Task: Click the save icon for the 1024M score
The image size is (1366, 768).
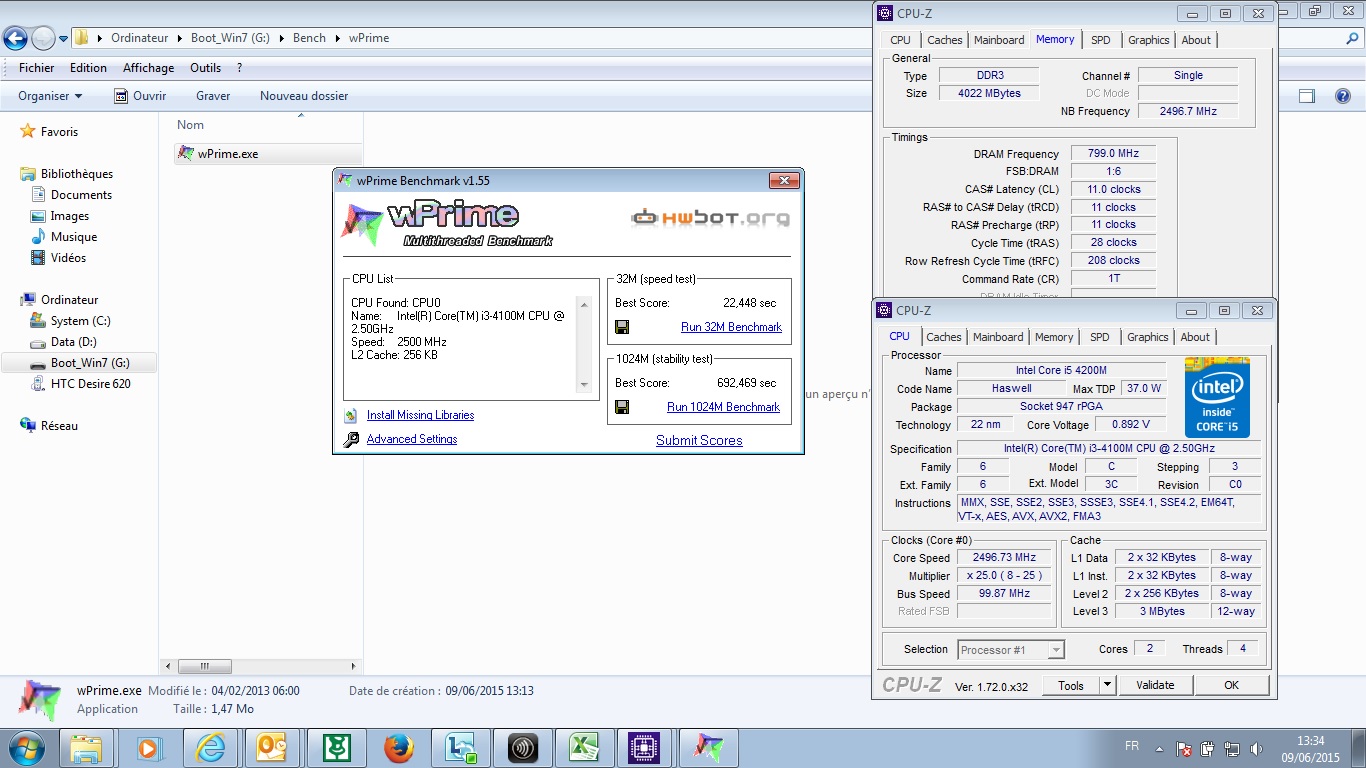Action: point(622,407)
